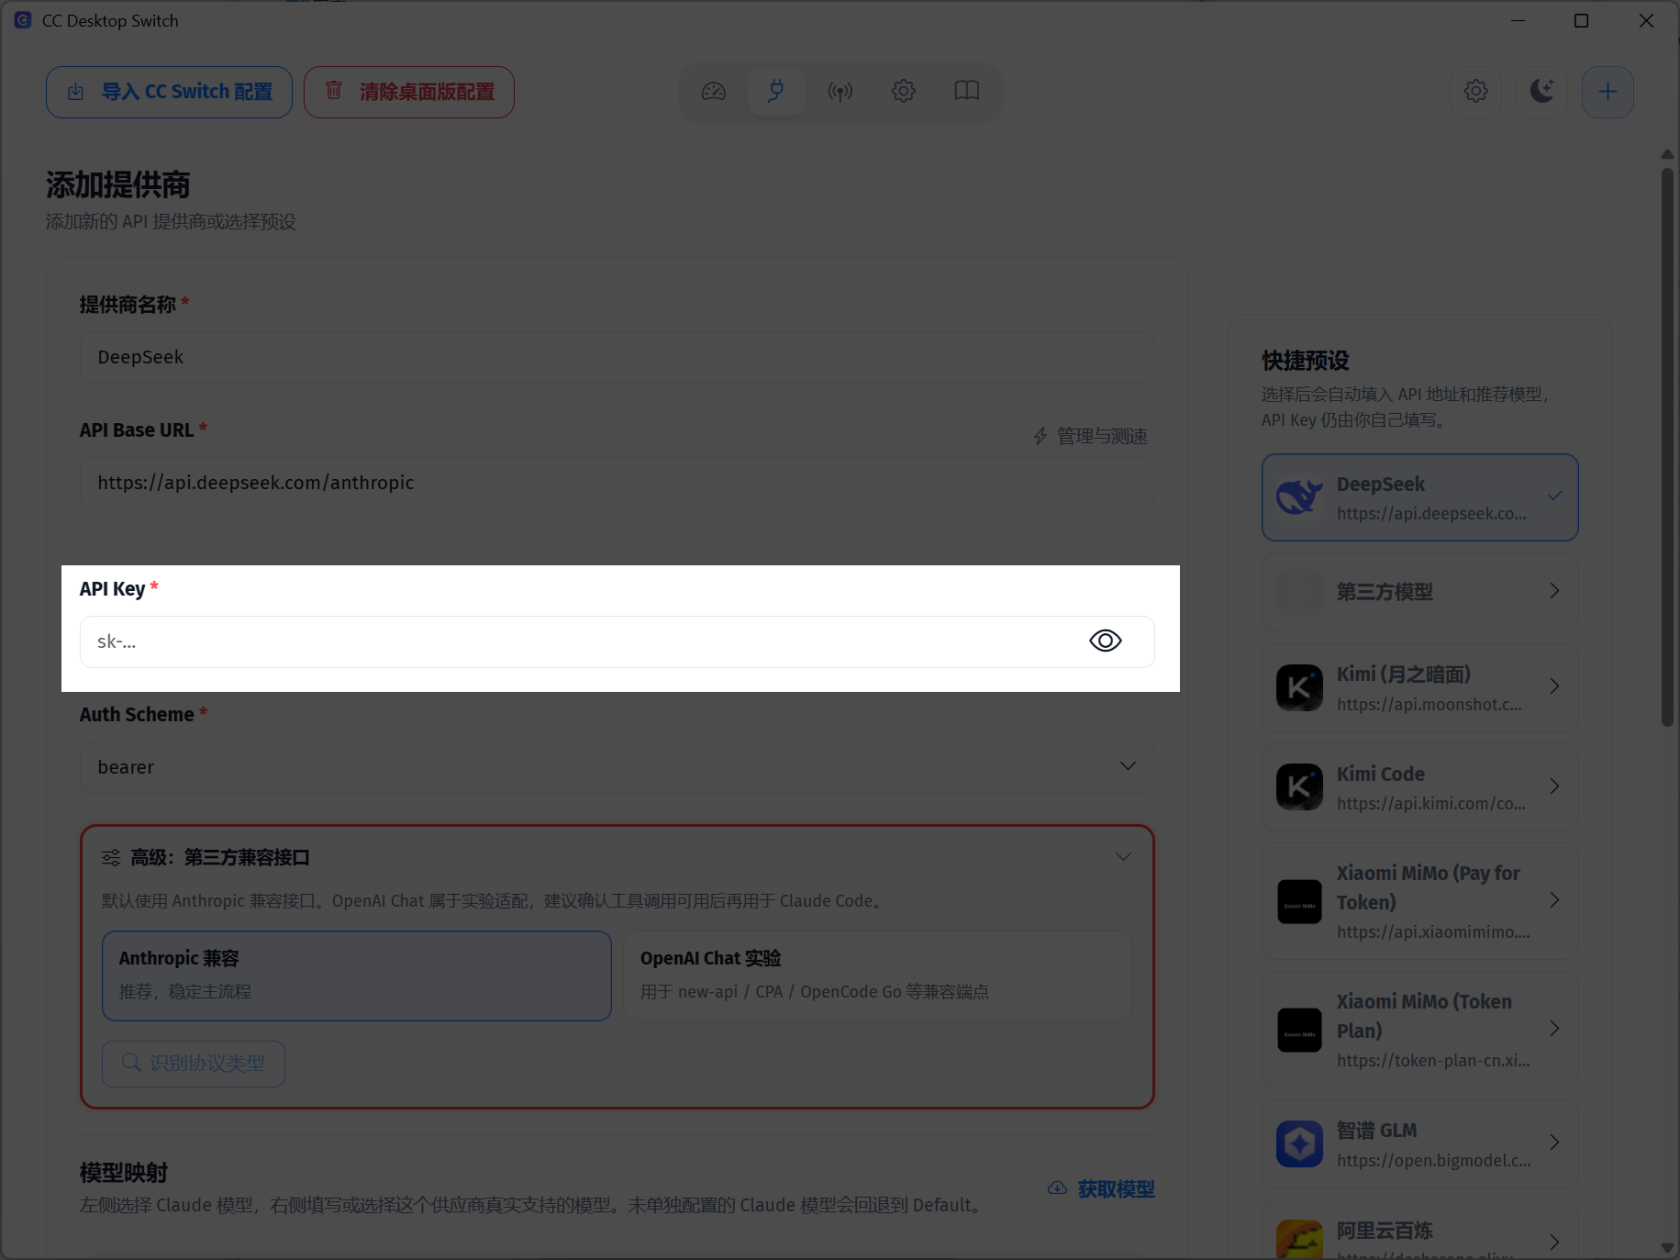Click the chevron on Kimi Code row
Screen dimensions: 1680x1260
tap(1554, 786)
